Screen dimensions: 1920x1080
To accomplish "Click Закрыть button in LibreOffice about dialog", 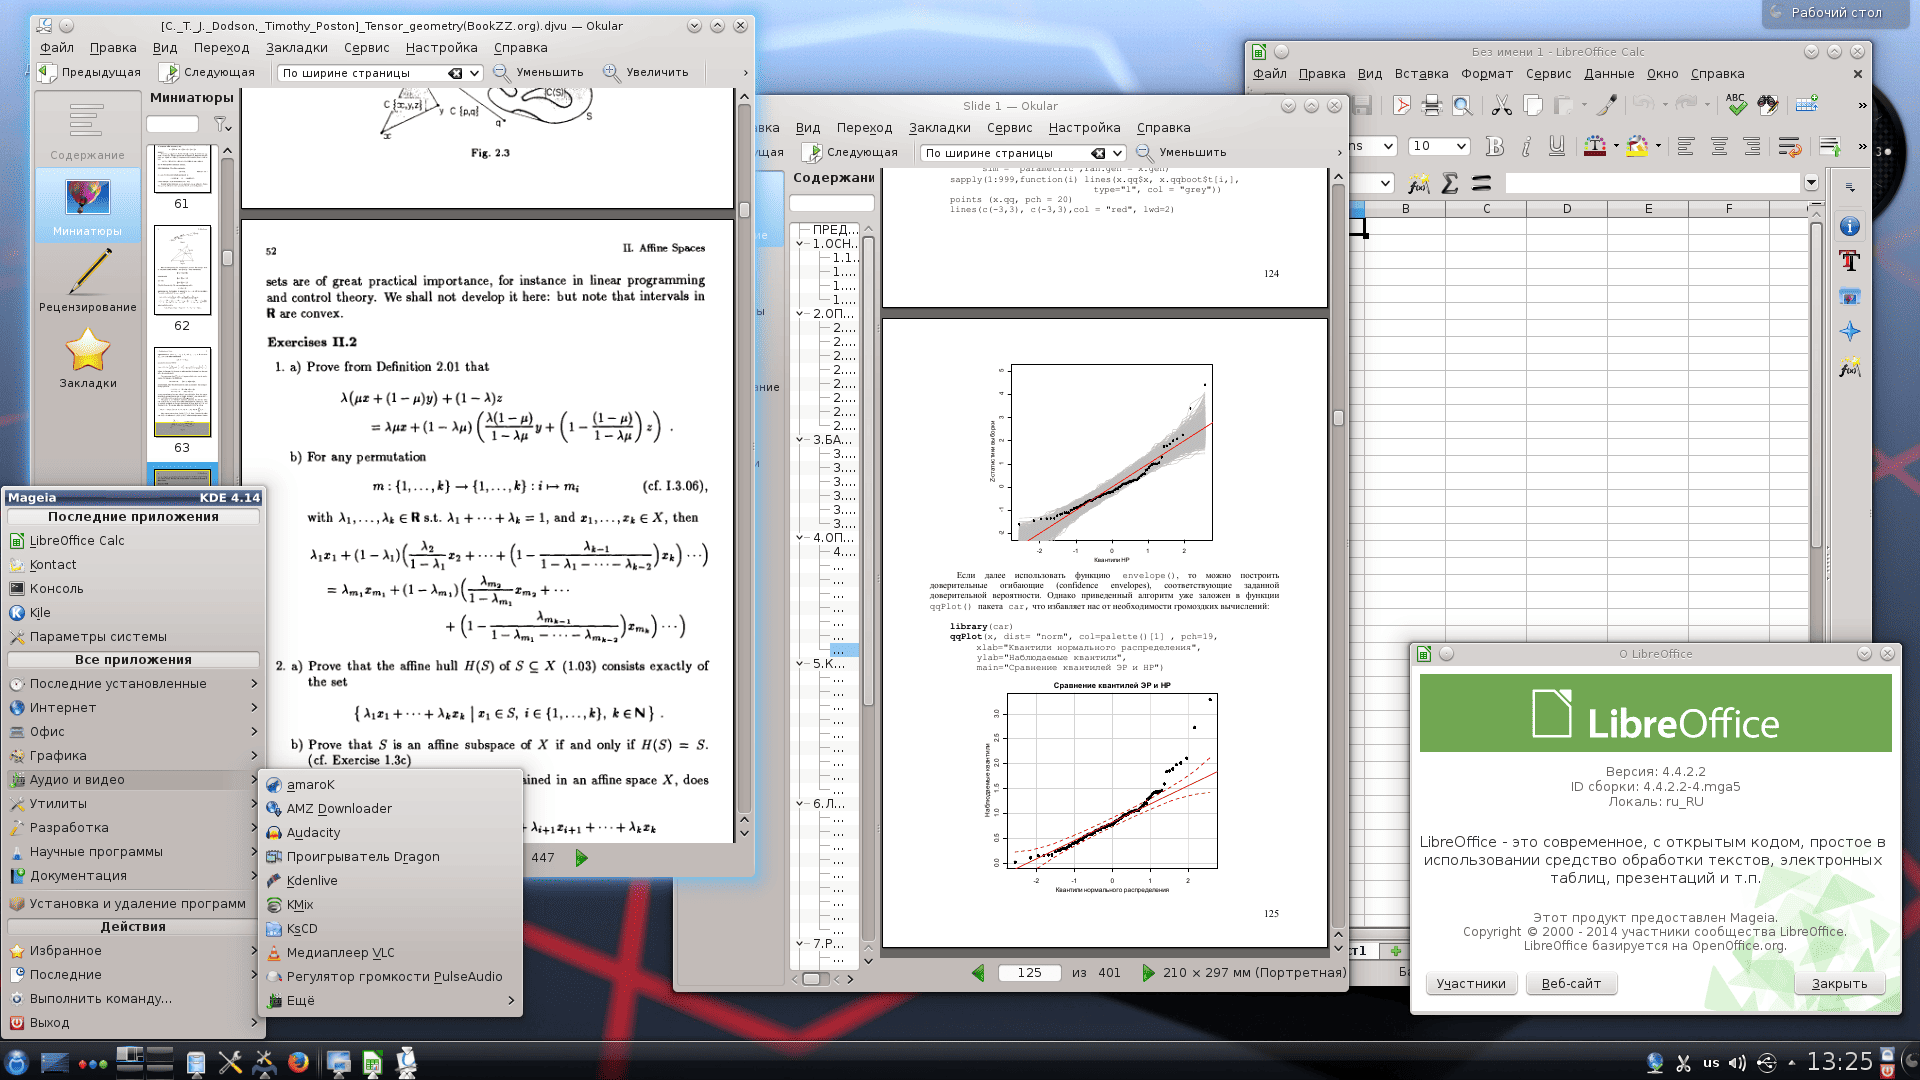I will point(1839,984).
